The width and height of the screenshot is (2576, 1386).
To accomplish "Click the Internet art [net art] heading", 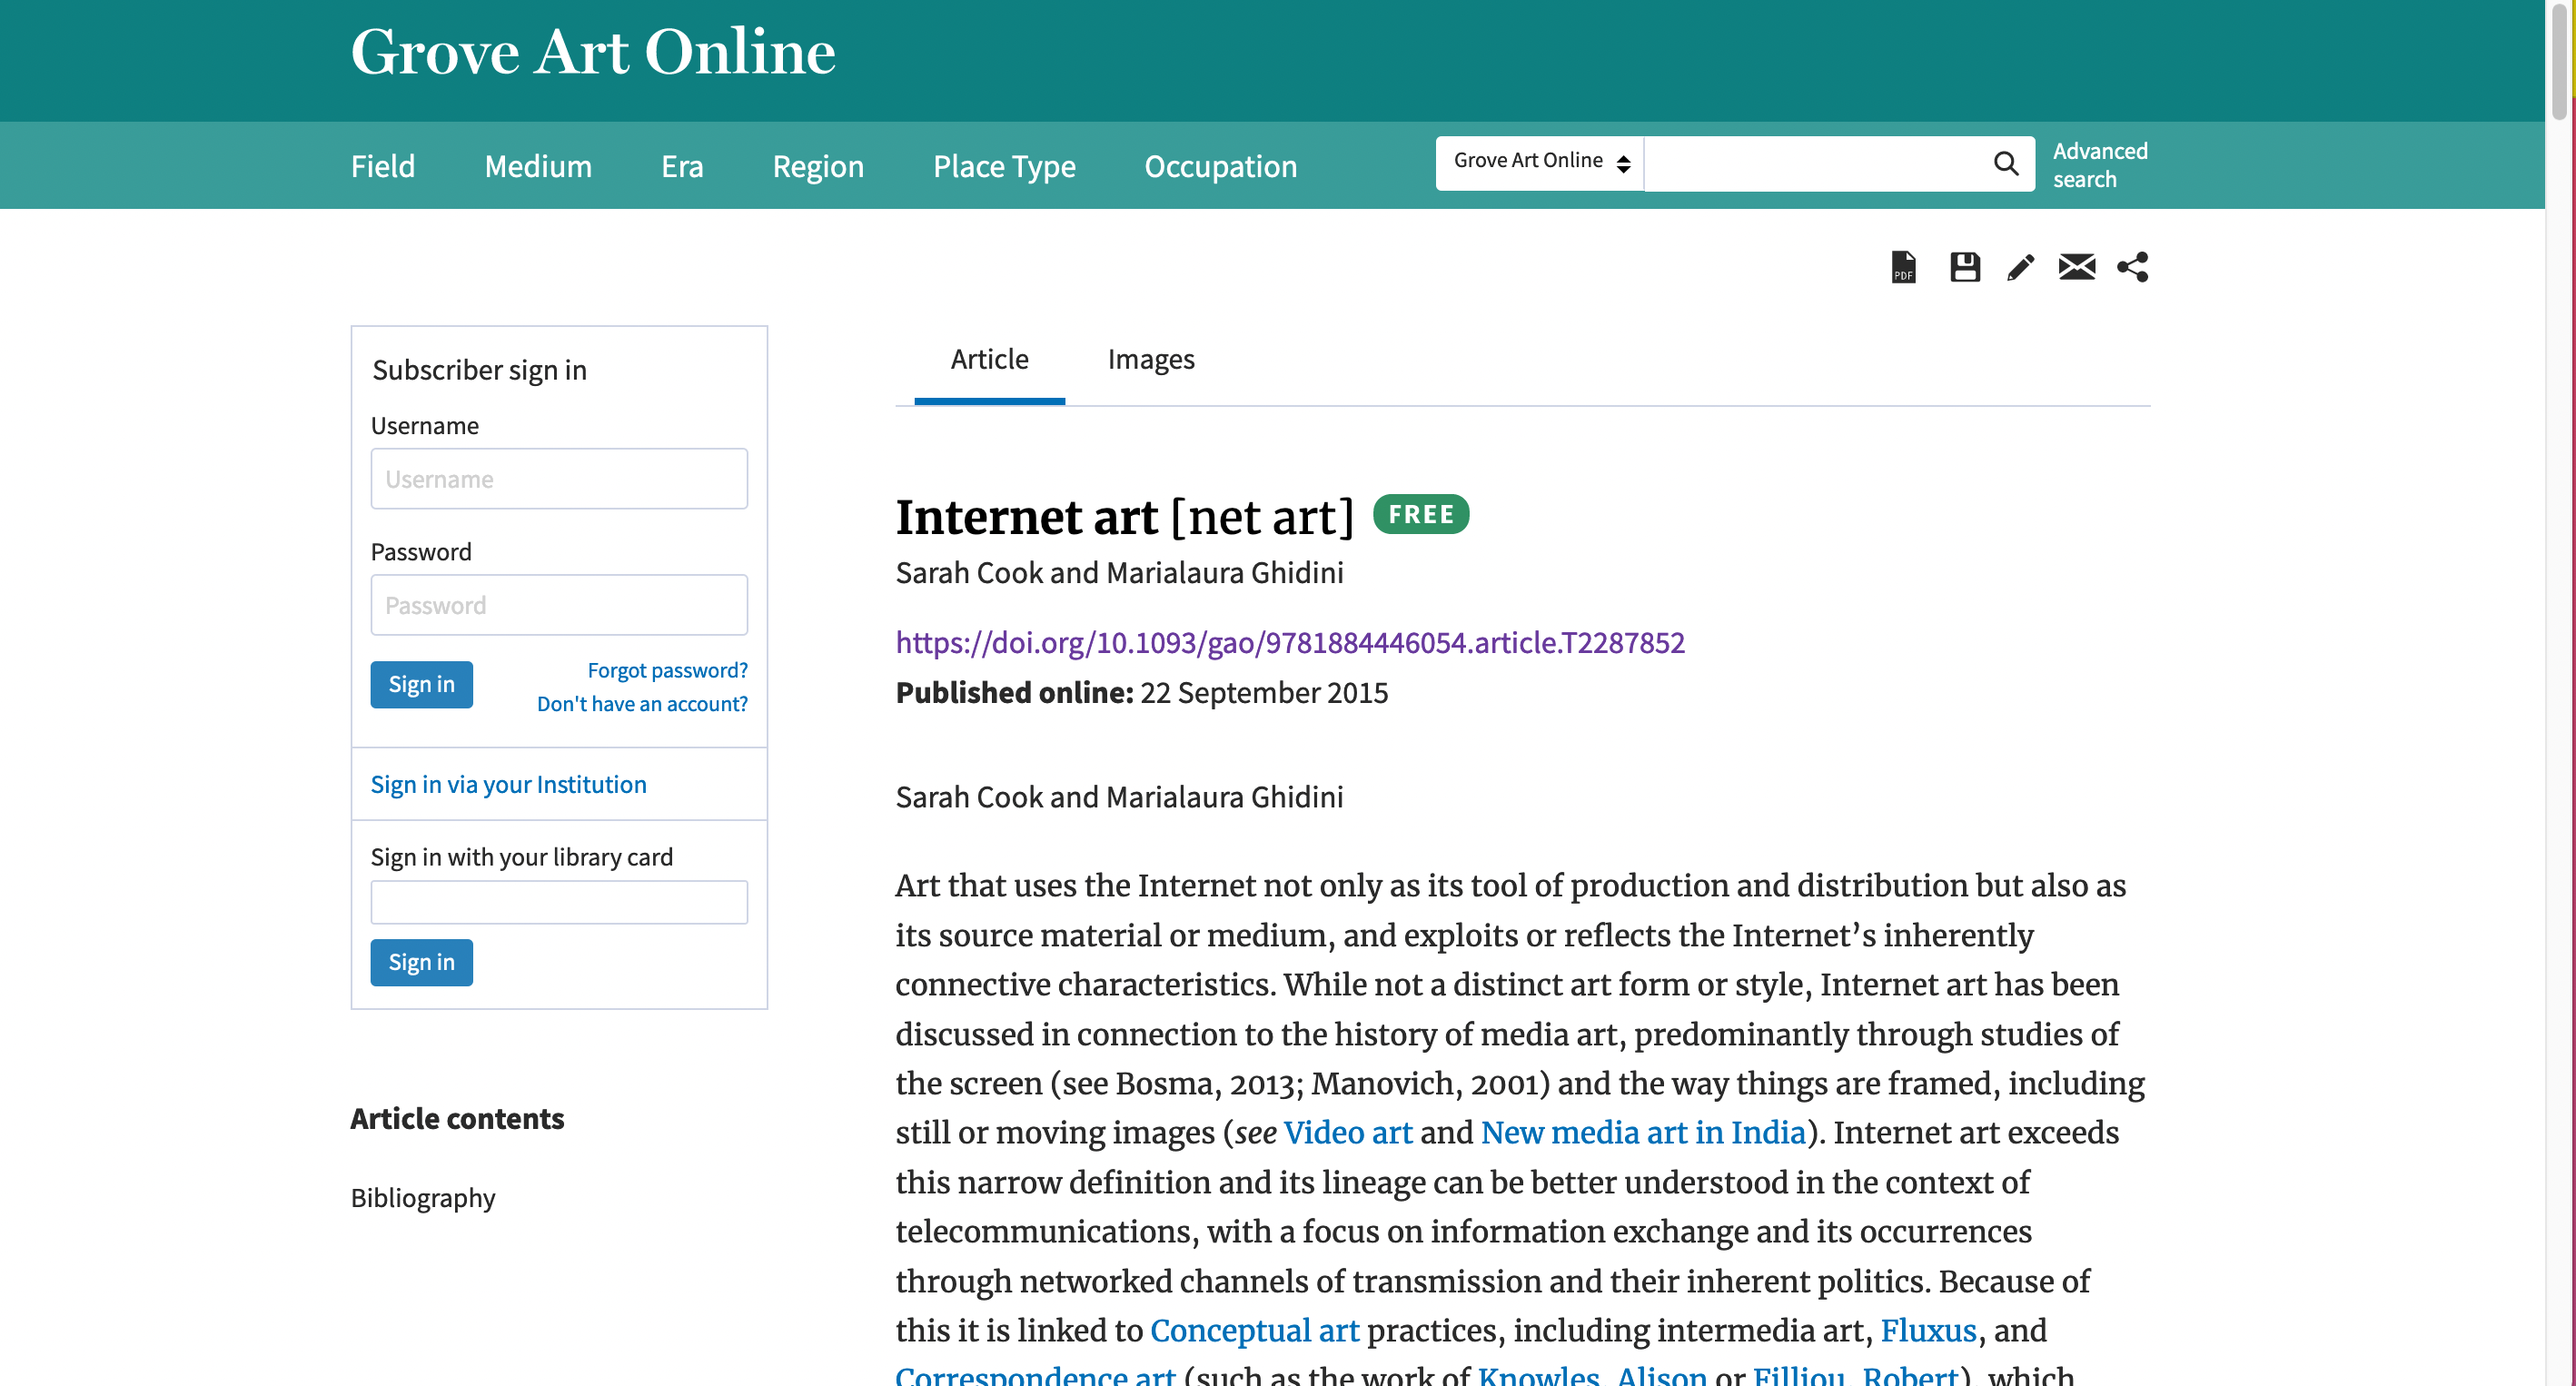I will coord(1124,517).
